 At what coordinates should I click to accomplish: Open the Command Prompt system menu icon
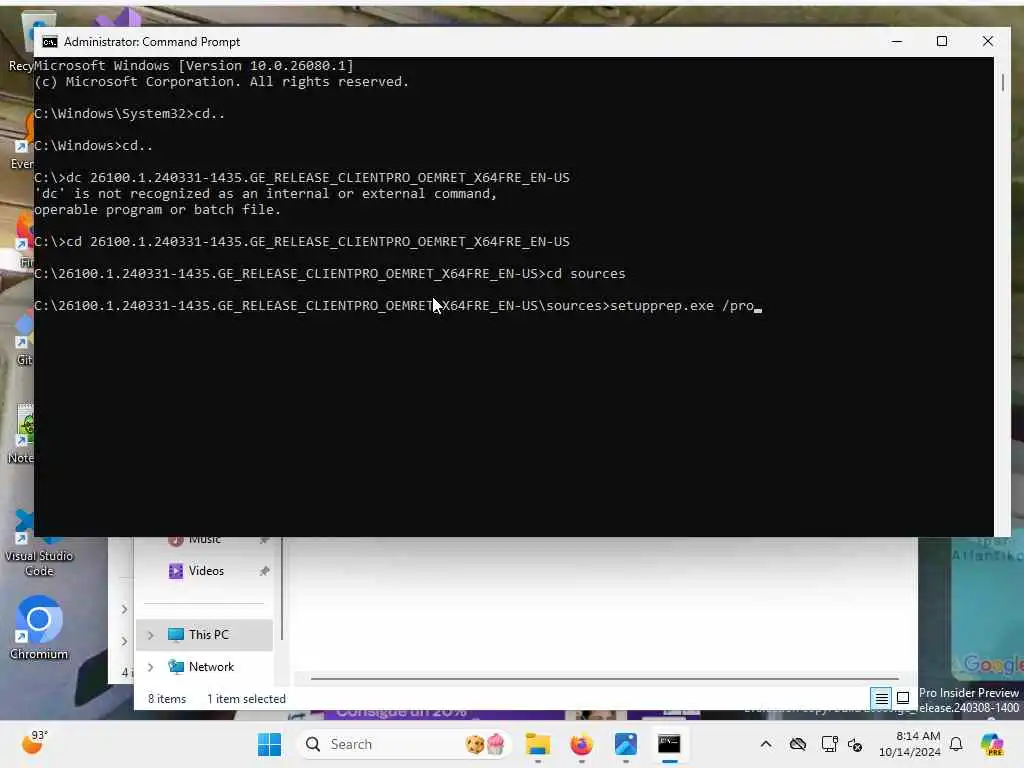(x=50, y=42)
